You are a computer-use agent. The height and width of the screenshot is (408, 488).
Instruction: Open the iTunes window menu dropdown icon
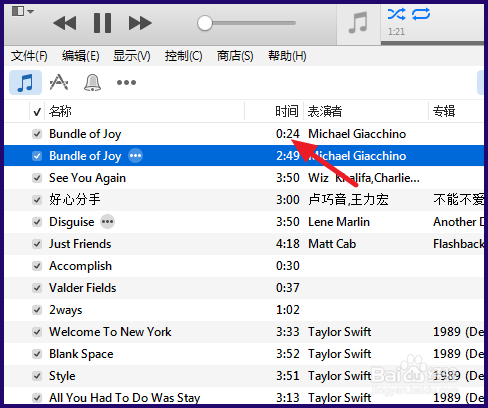[x=23, y=11]
